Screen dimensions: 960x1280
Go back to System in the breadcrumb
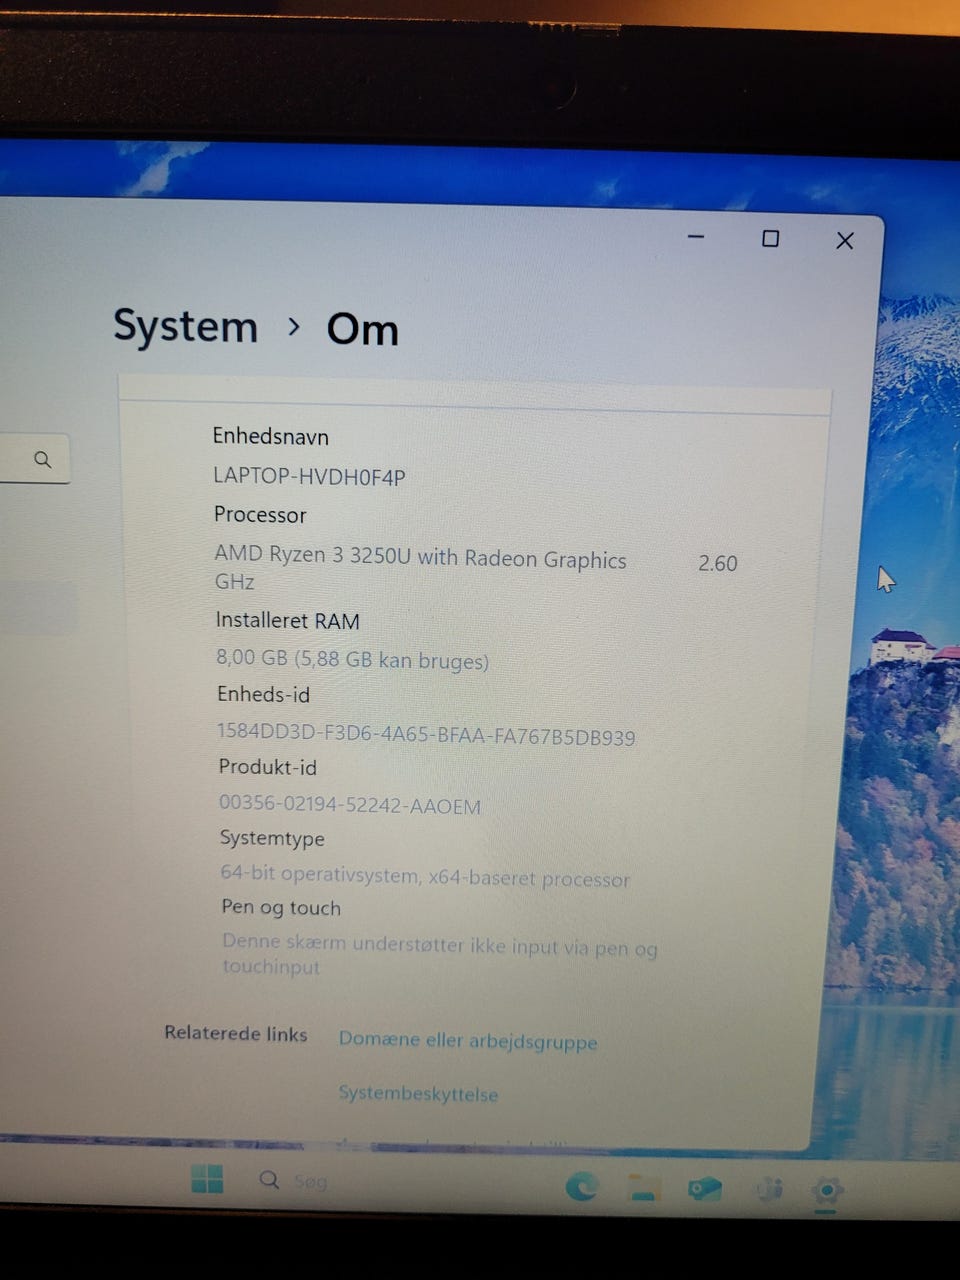[186, 326]
